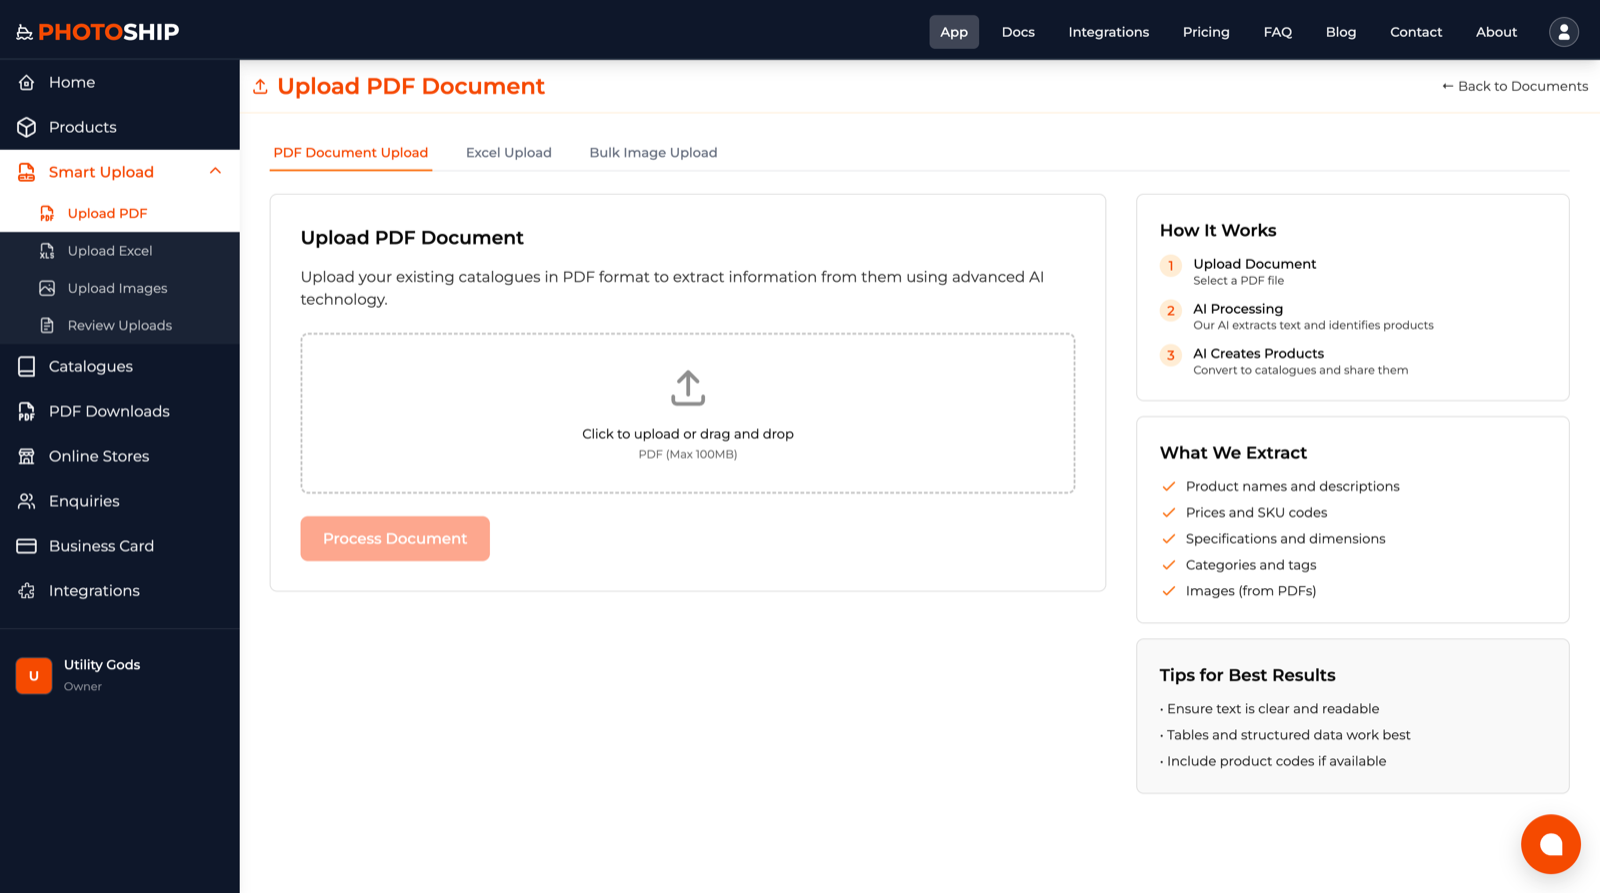Click the Smart Upload file icon
This screenshot has height=893, width=1600.
click(x=27, y=172)
